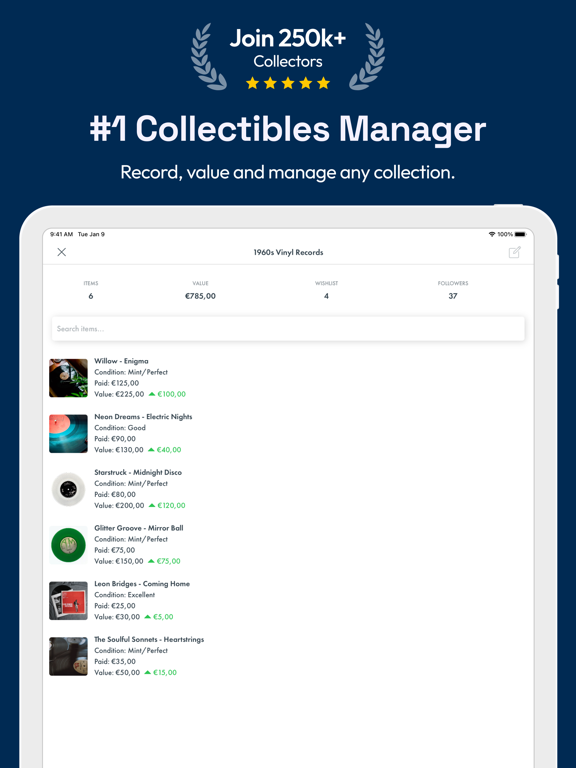
Task: Select the 'Willow - Enigma' title
Action: click(x=121, y=361)
